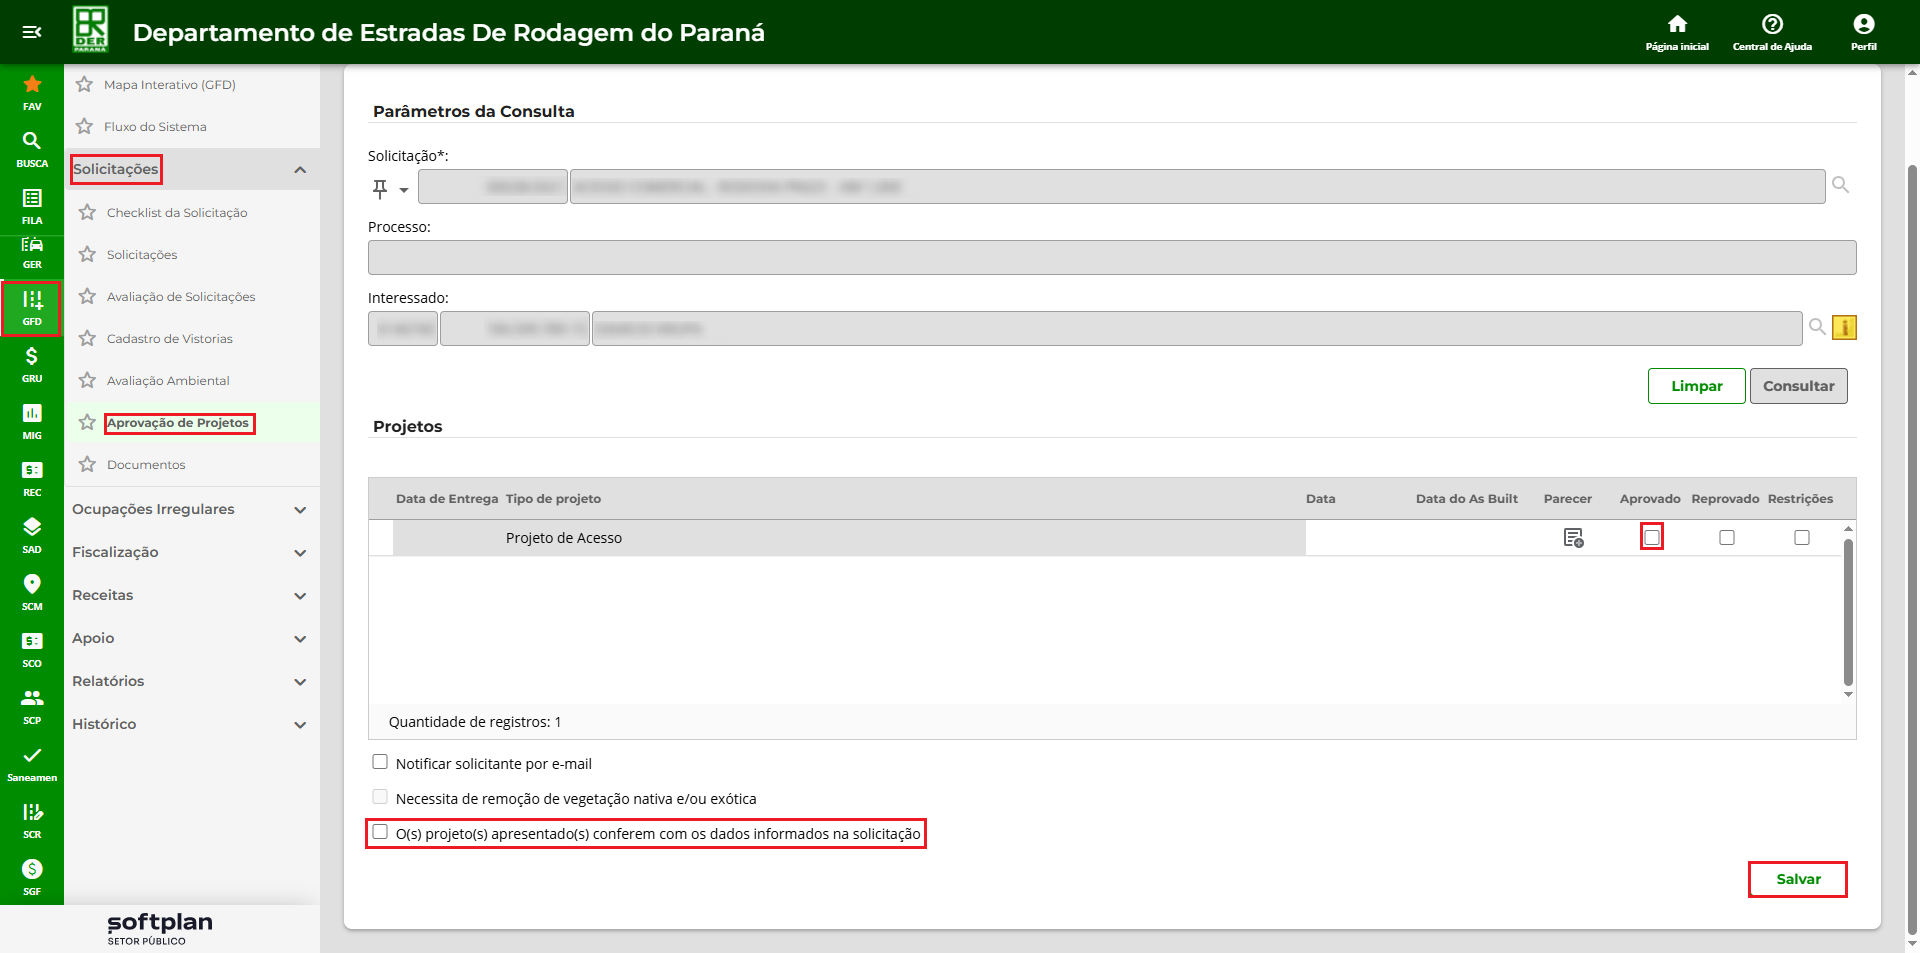This screenshot has height=953, width=1920.
Task: Check the Aprovado box for Projeto de Acesso
Action: (1652, 538)
